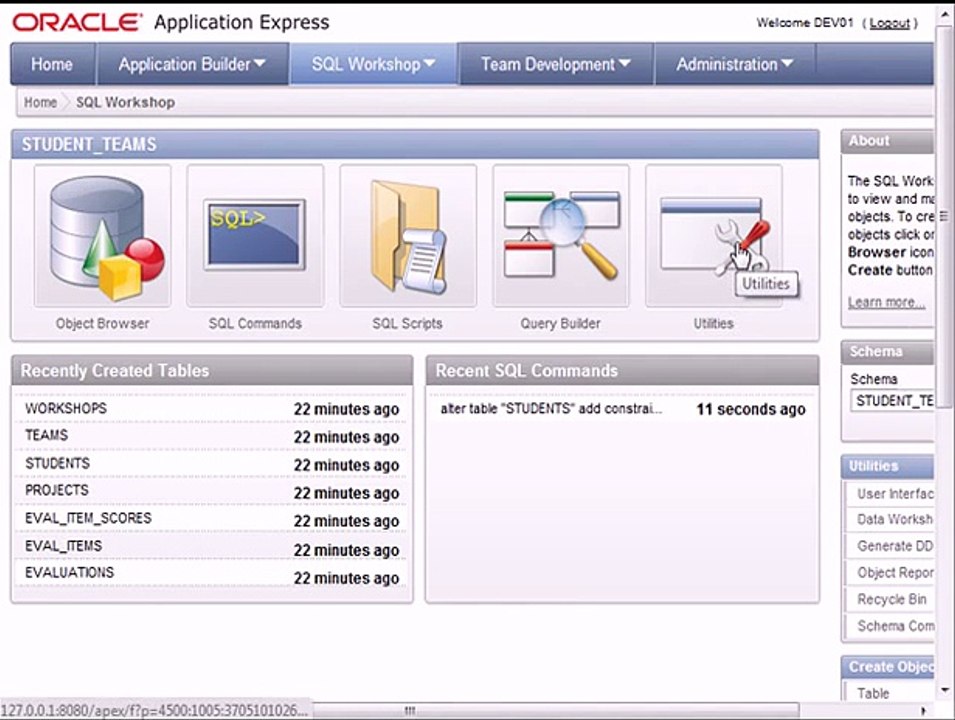The width and height of the screenshot is (955, 720).
Task: Expand the SQL Workshop dropdown arrow
Action: (x=429, y=63)
